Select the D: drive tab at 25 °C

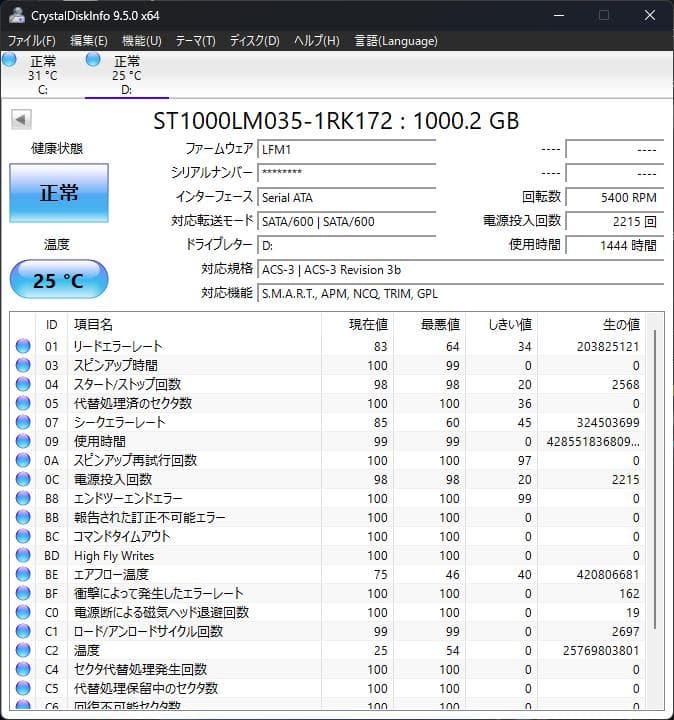click(127, 75)
